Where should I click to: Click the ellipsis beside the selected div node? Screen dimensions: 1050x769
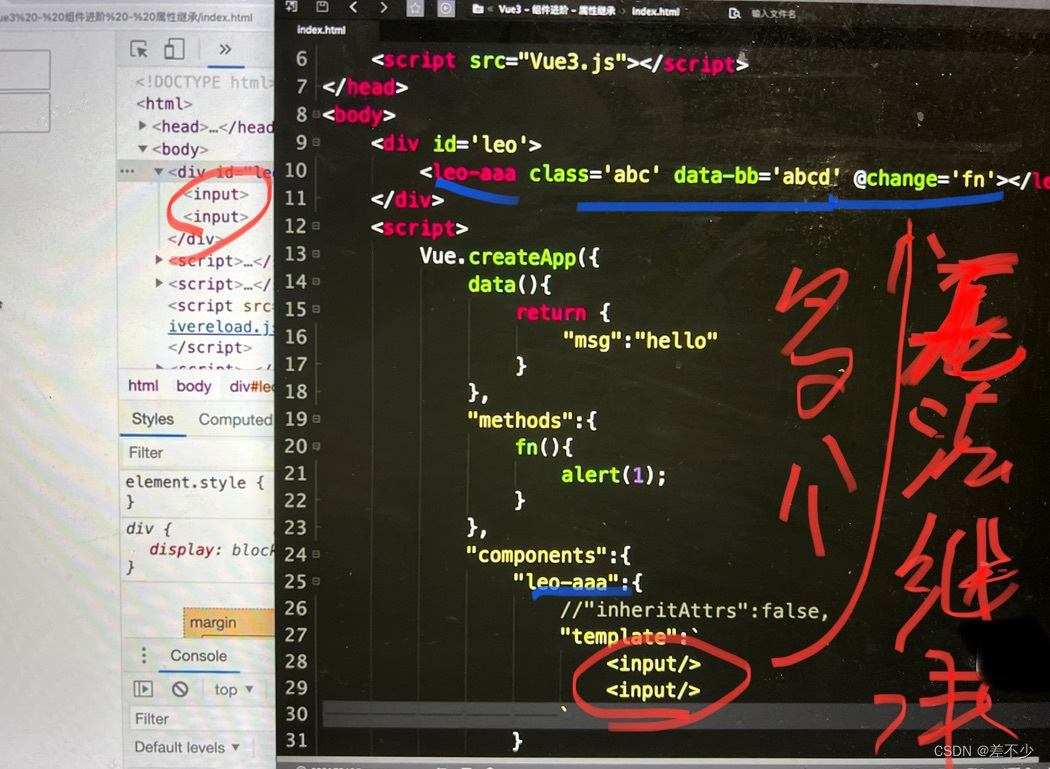pos(127,171)
